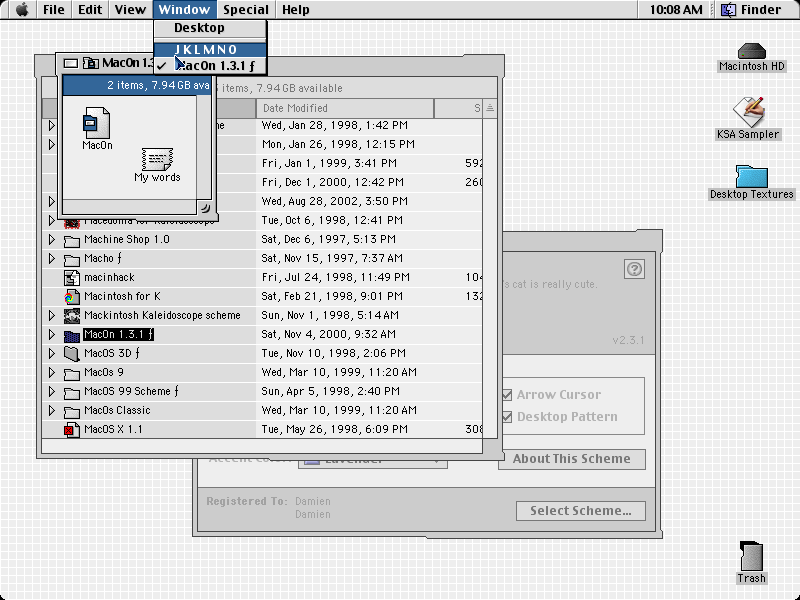Expand the MacOs 9 folder
The image size is (800, 600).
coord(52,372)
